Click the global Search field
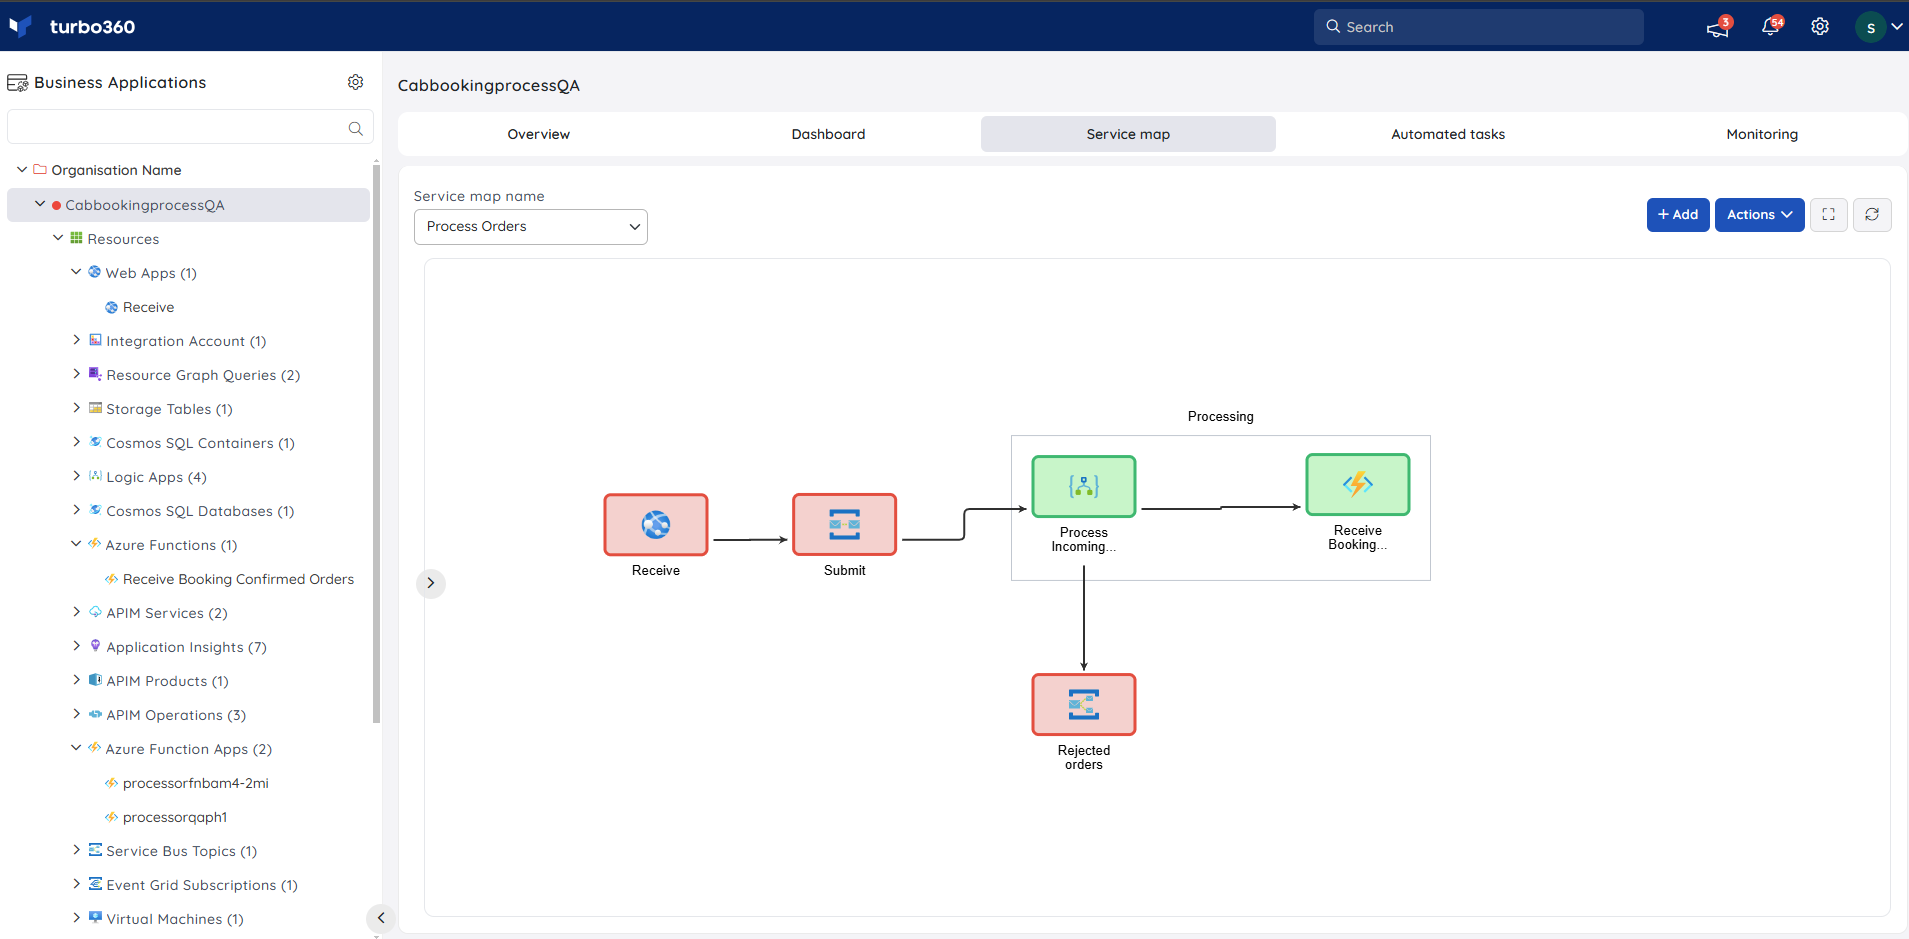This screenshot has width=1909, height=939. (x=1478, y=27)
